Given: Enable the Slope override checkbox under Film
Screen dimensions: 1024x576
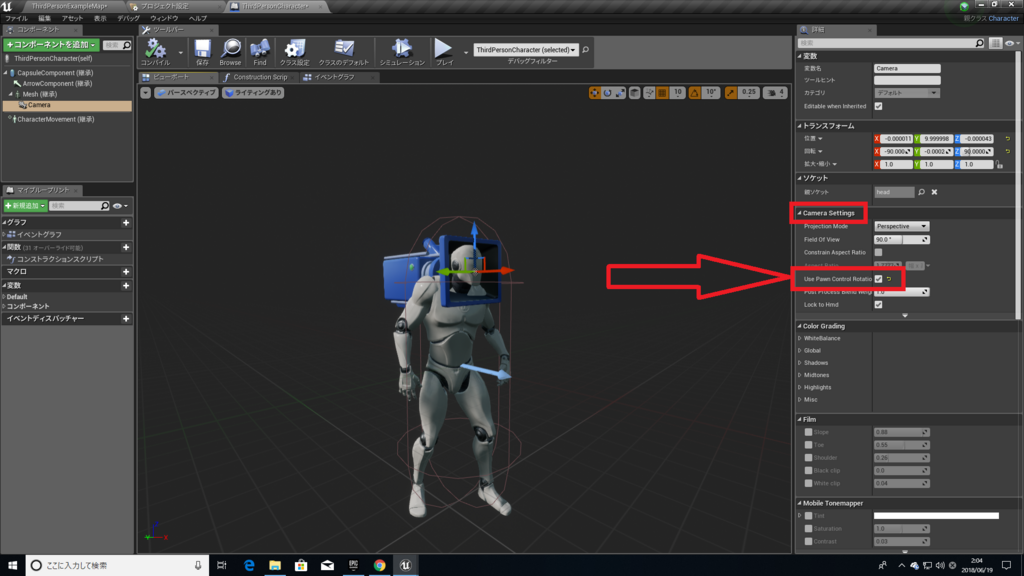Looking at the screenshot, I should 808,432.
